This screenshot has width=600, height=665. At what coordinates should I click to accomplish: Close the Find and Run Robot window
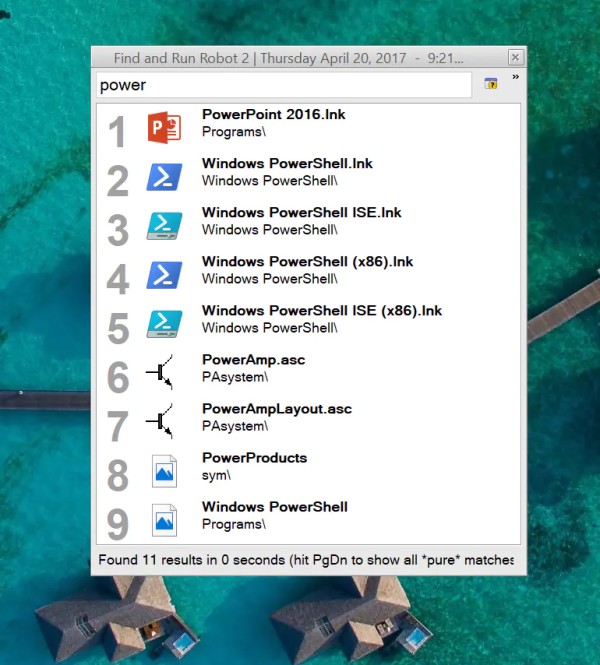coord(515,57)
